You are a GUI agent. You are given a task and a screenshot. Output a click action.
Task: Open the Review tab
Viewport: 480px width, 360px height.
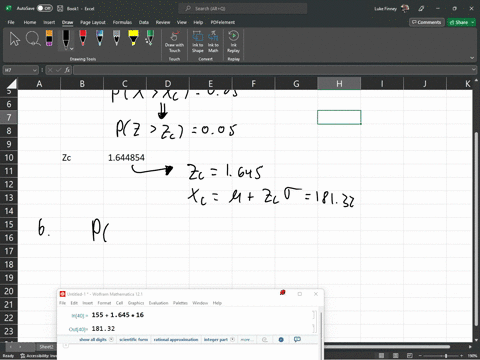[x=163, y=22]
